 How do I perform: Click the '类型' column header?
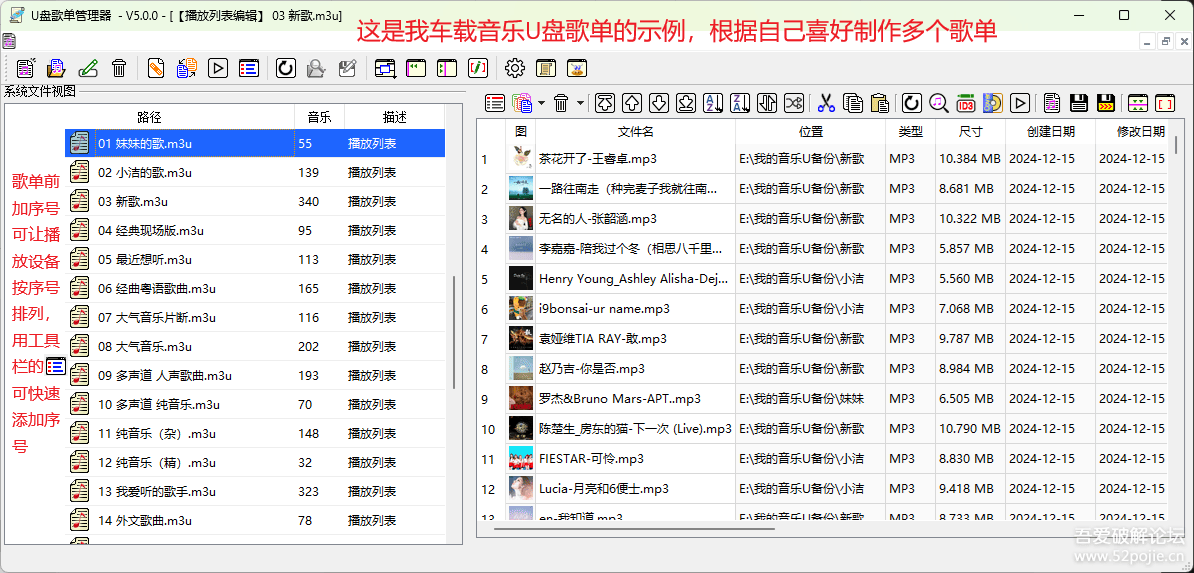(x=911, y=132)
